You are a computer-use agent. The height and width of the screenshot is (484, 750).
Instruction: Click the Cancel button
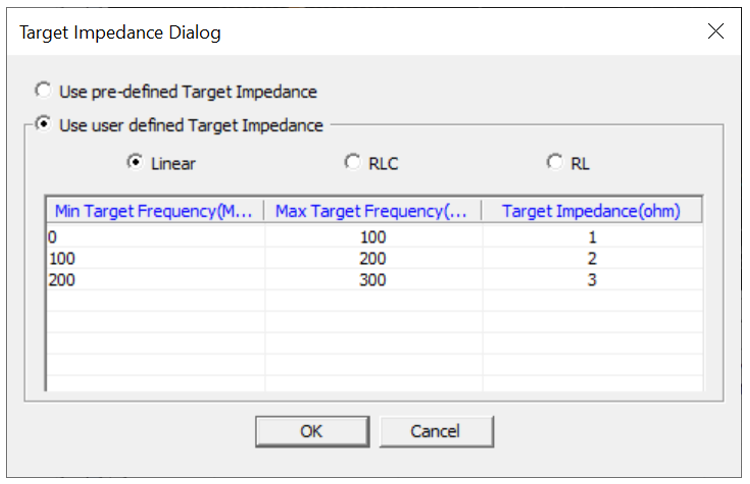435,431
